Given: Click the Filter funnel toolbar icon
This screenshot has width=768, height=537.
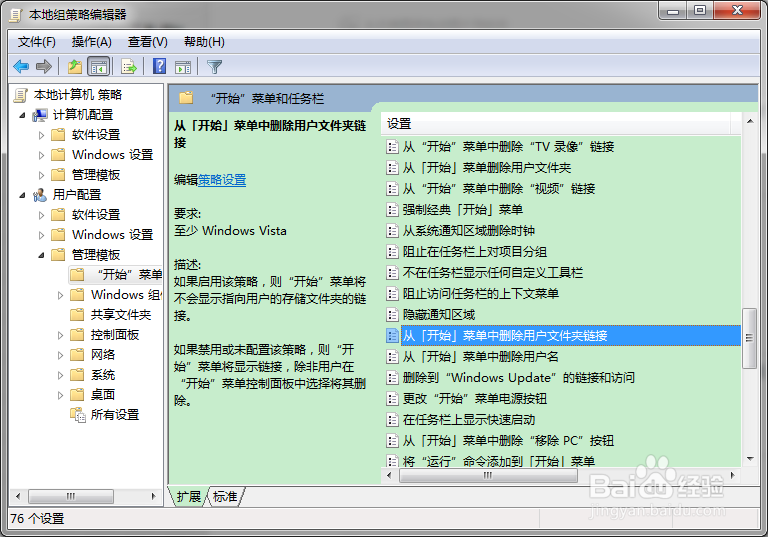Looking at the screenshot, I should (x=215, y=67).
